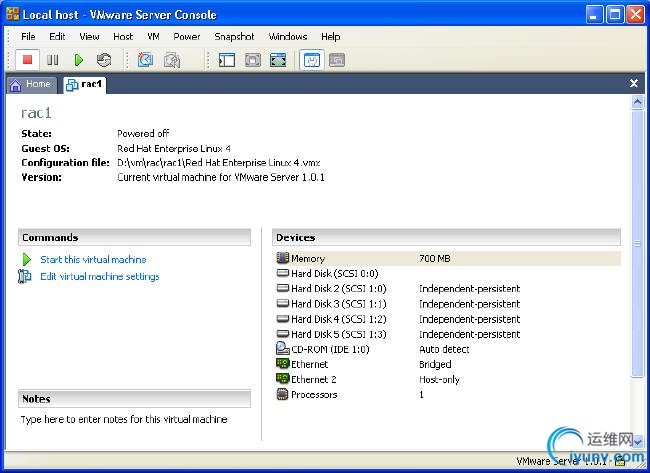The width and height of the screenshot is (650, 473).
Task: Click the Home tab house icon
Action: (x=15, y=85)
